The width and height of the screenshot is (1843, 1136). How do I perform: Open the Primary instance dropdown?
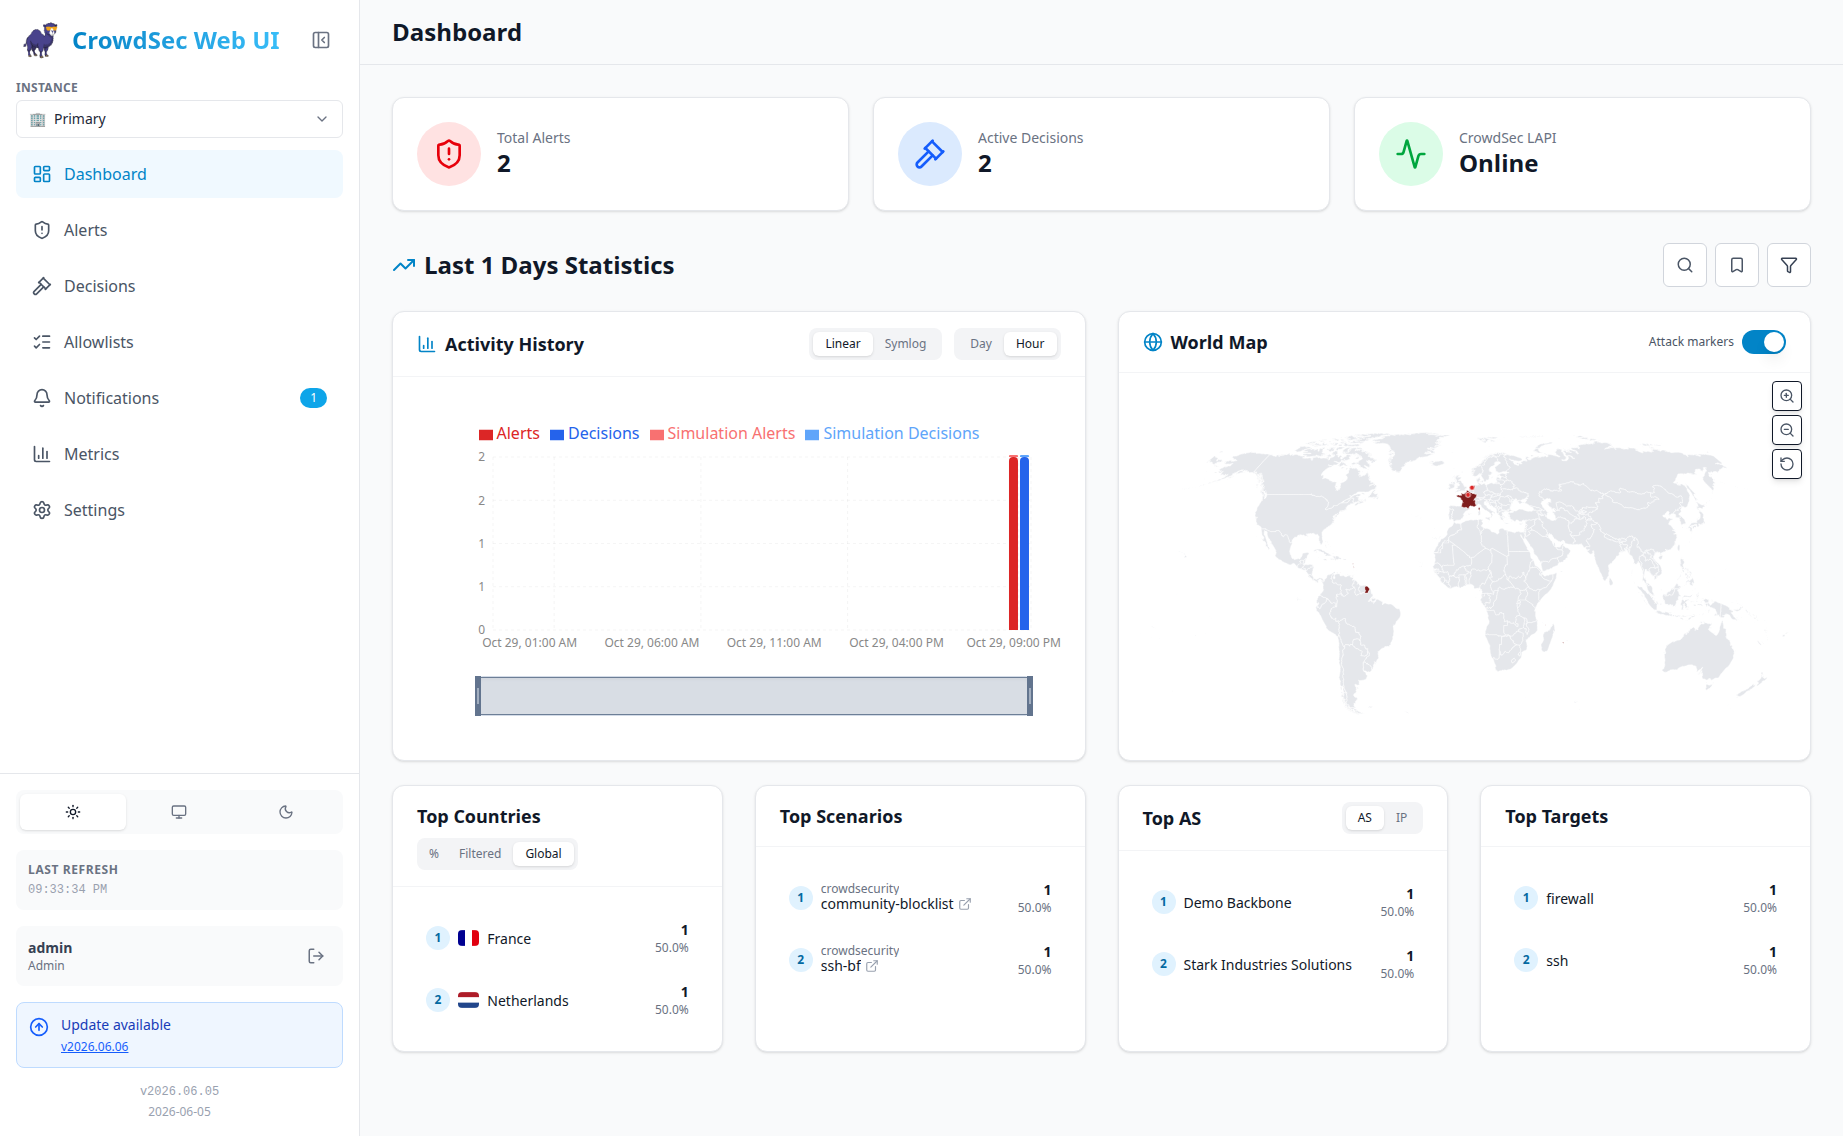179,119
